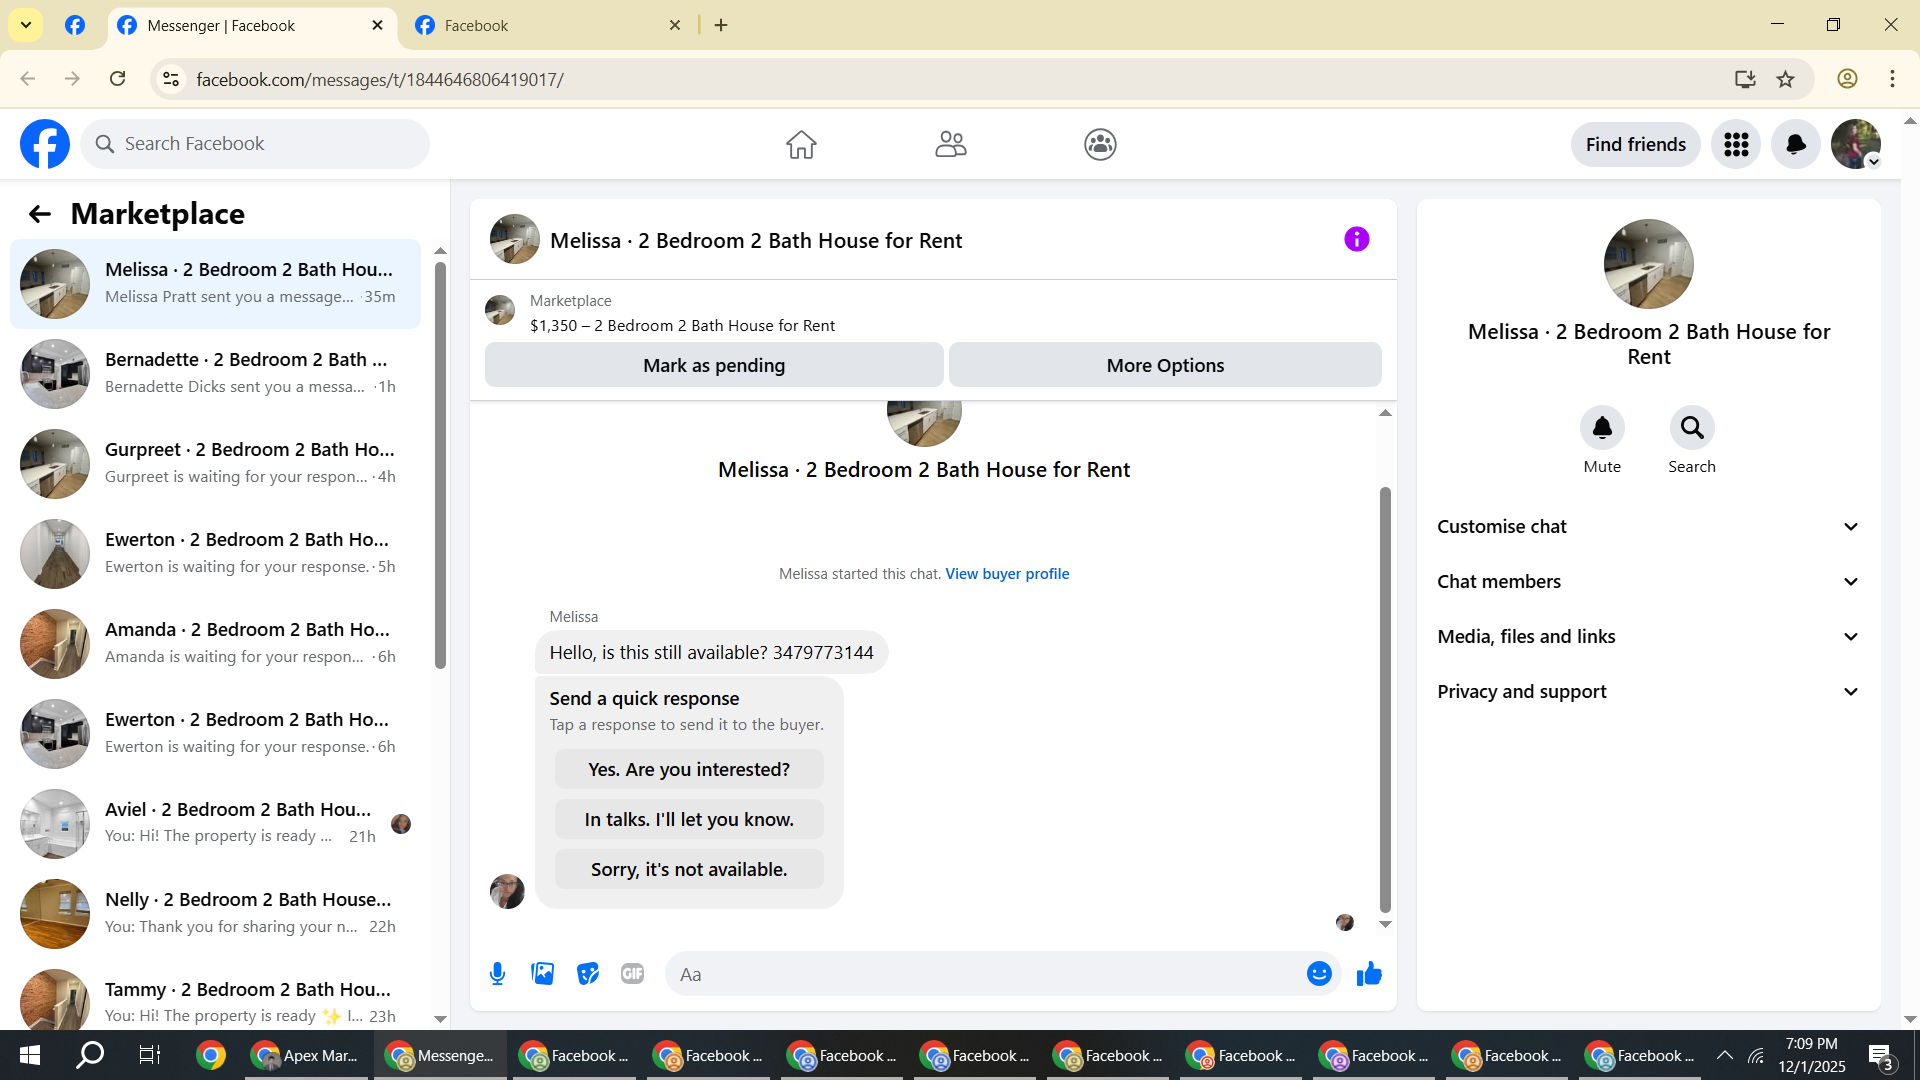Click the chat messages scrollbar
The image size is (1920, 1080).
coord(1385,700)
